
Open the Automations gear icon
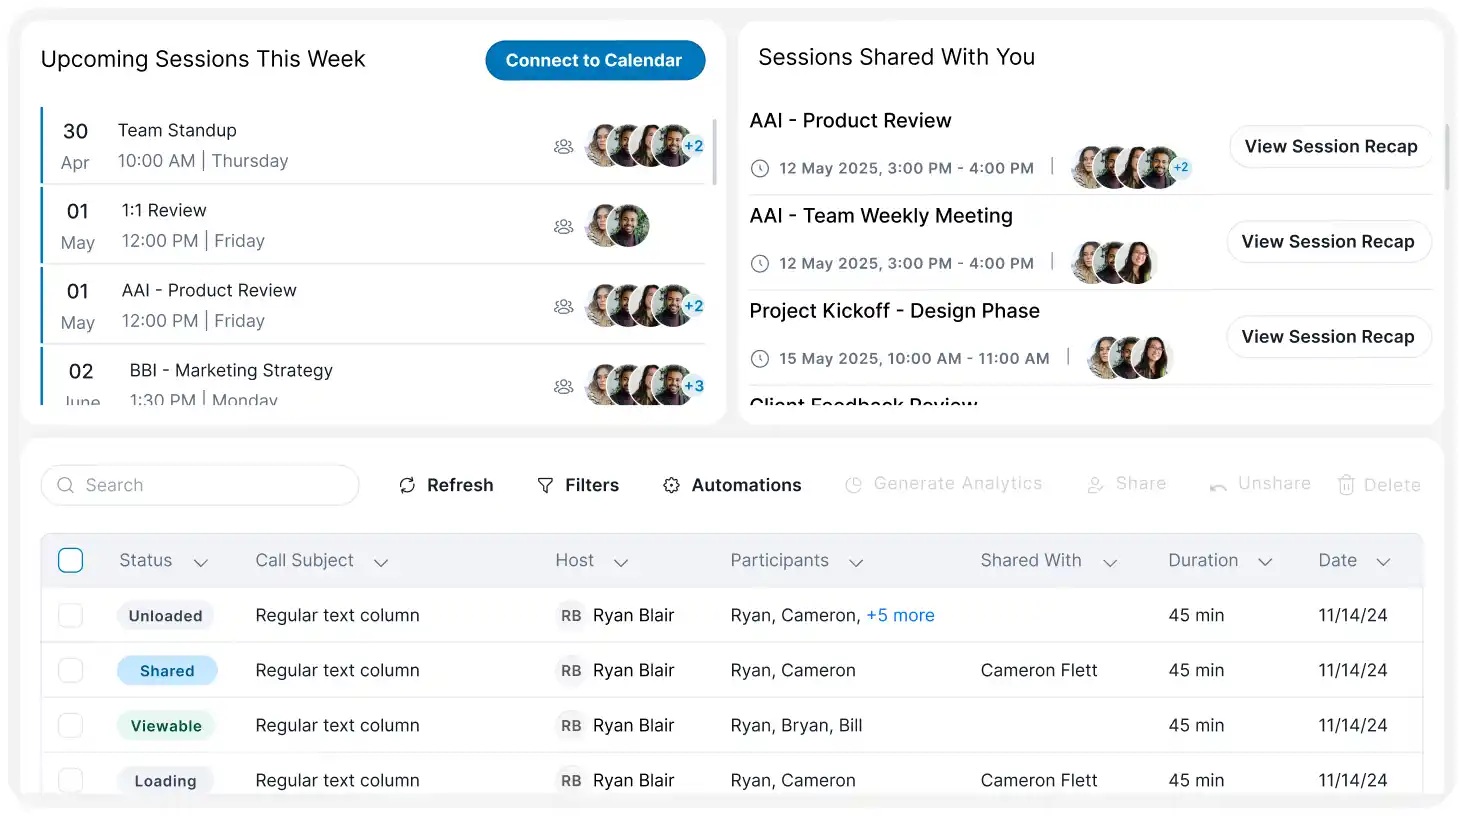[x=671, y=485]
